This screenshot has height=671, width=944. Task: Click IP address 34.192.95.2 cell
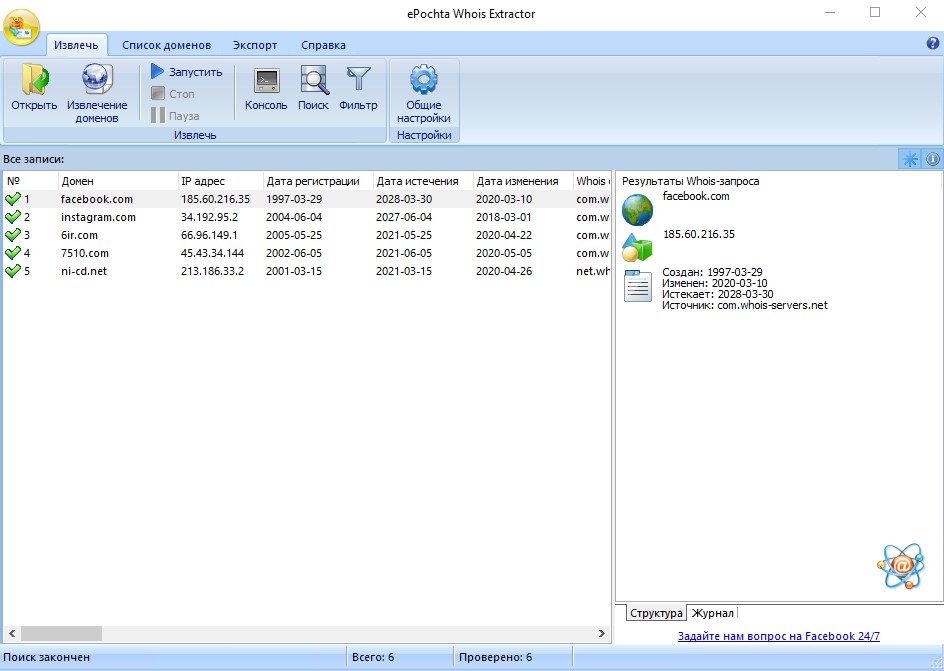tap(210, 217)
